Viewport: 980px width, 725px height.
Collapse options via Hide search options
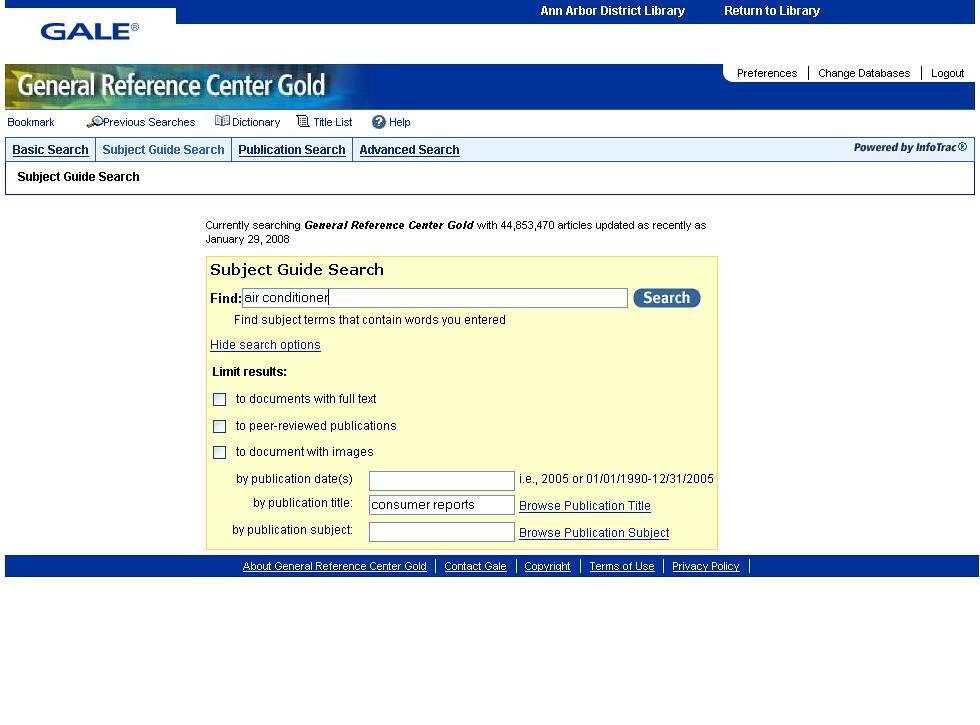[x=265, y=345]
